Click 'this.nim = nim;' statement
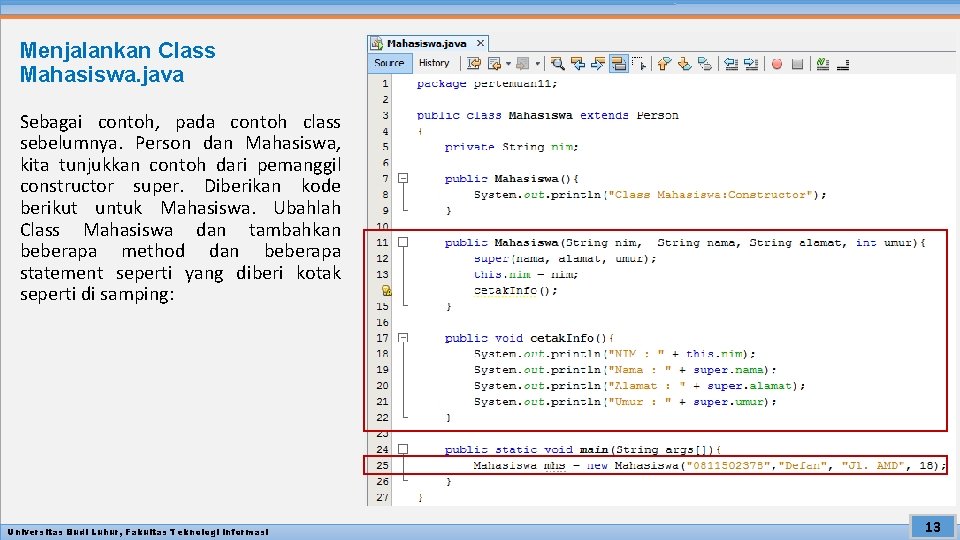The image size is (960, 540). pos(525,274)
